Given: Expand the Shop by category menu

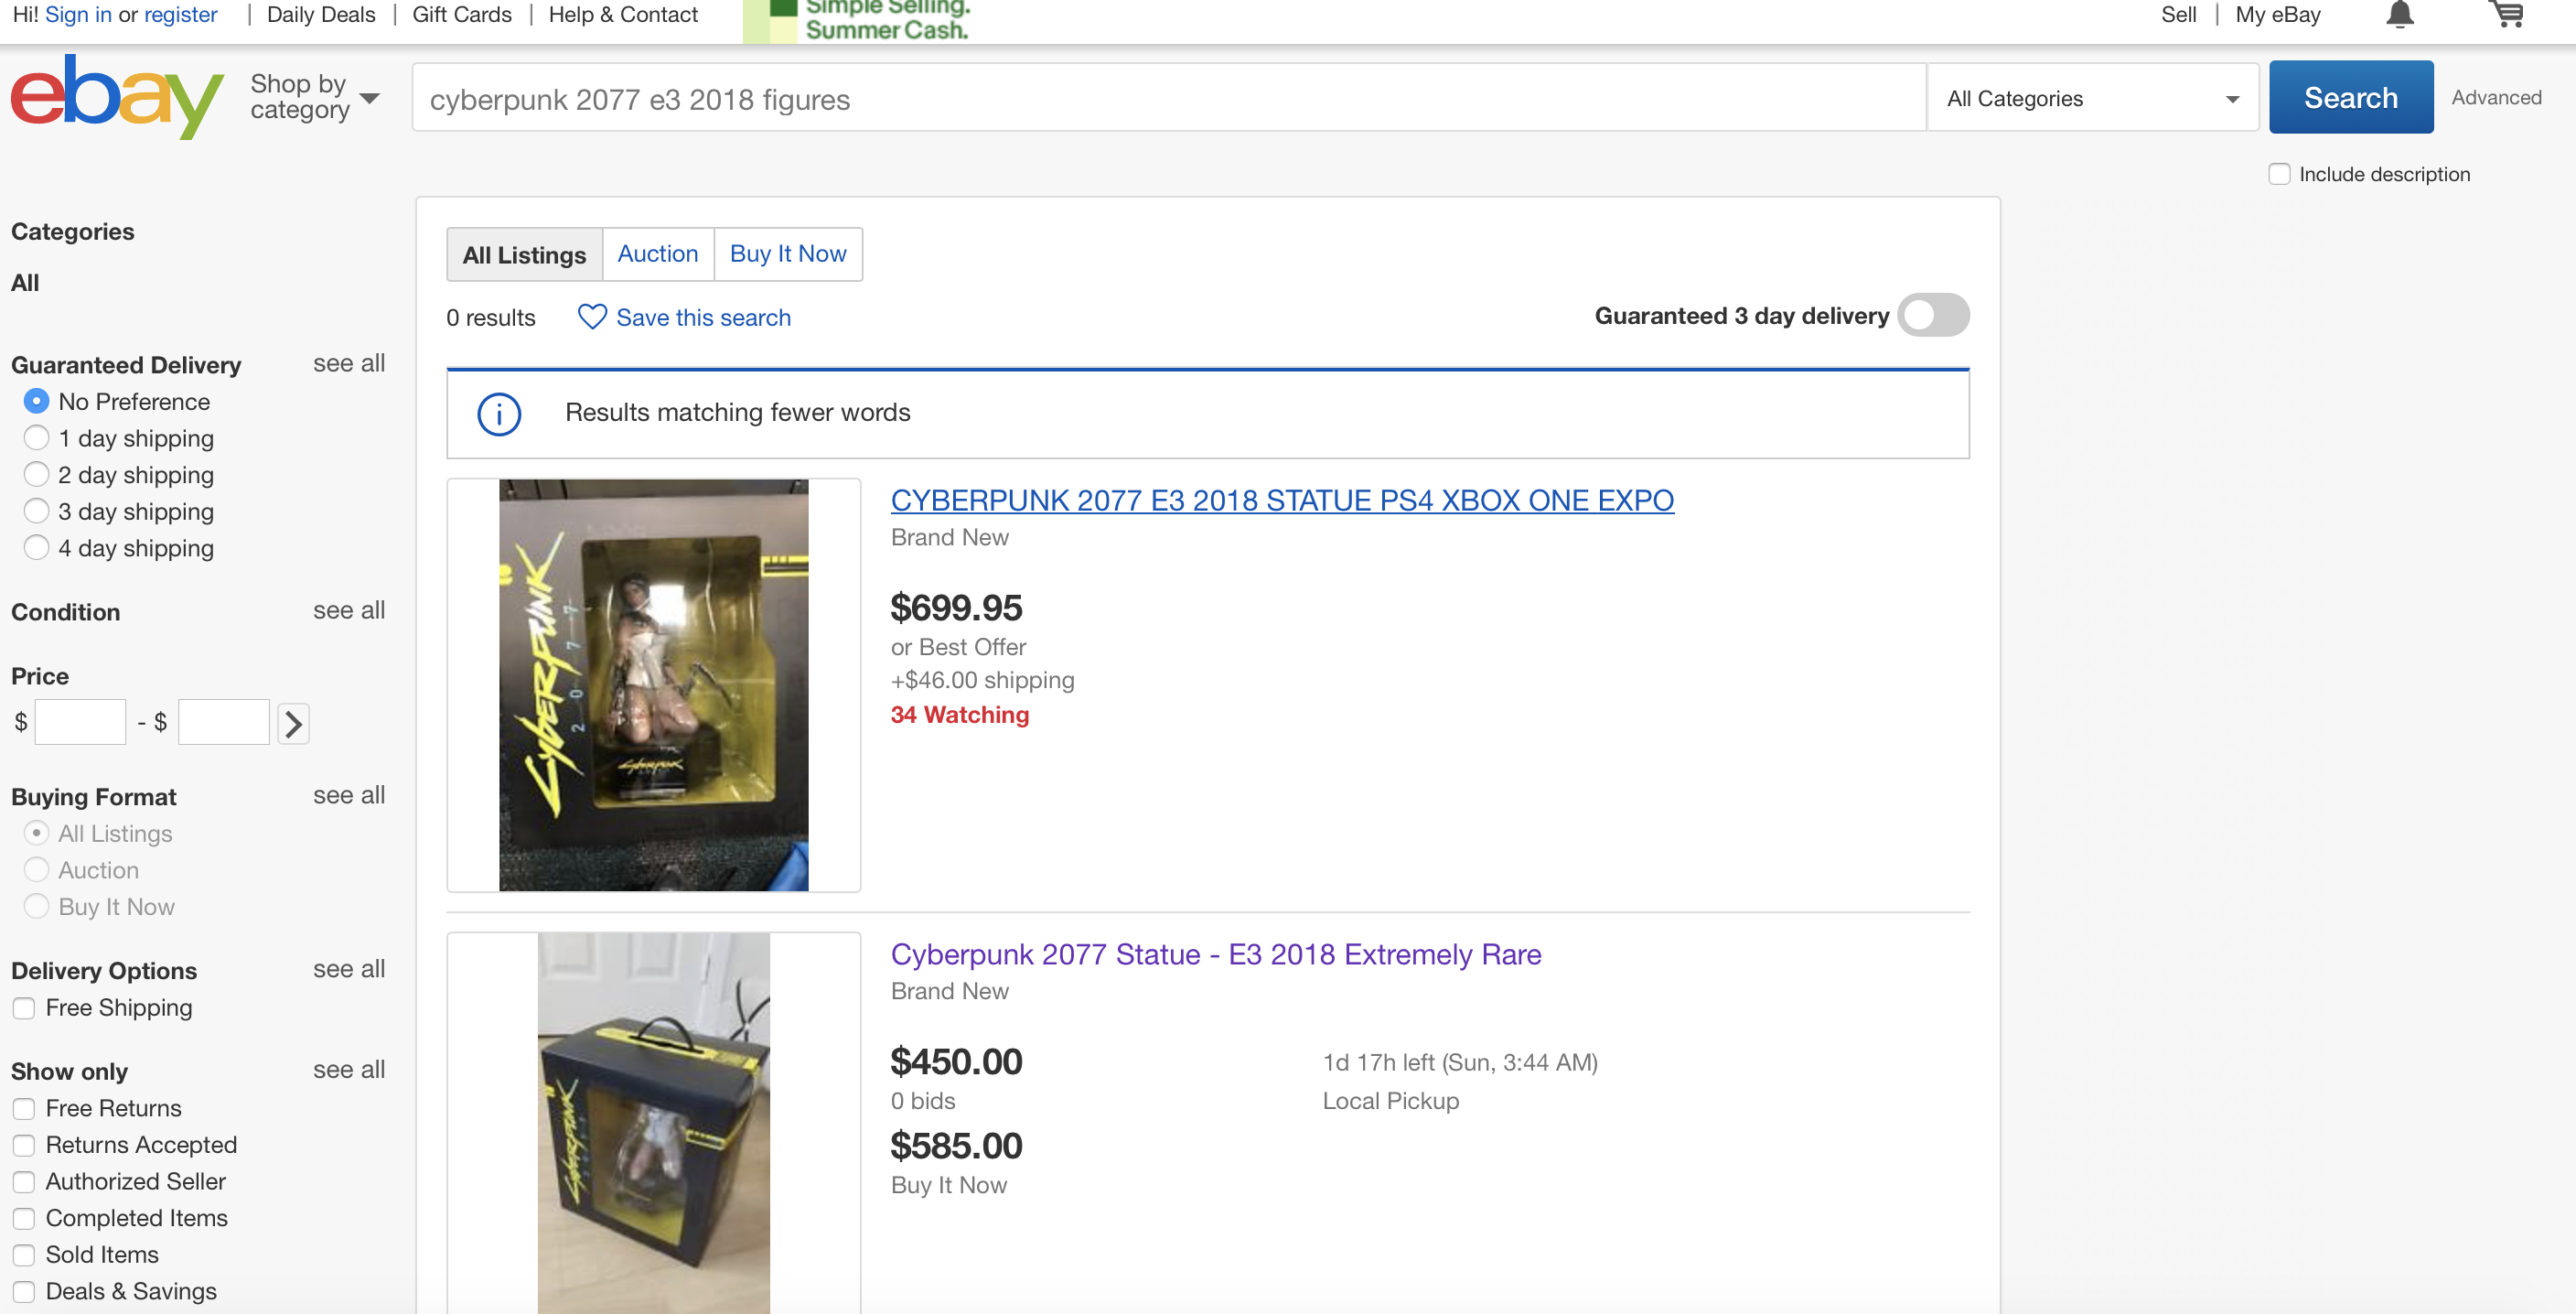Looking at the screenshot, I should pyautogui.click(x=314, y=97).
